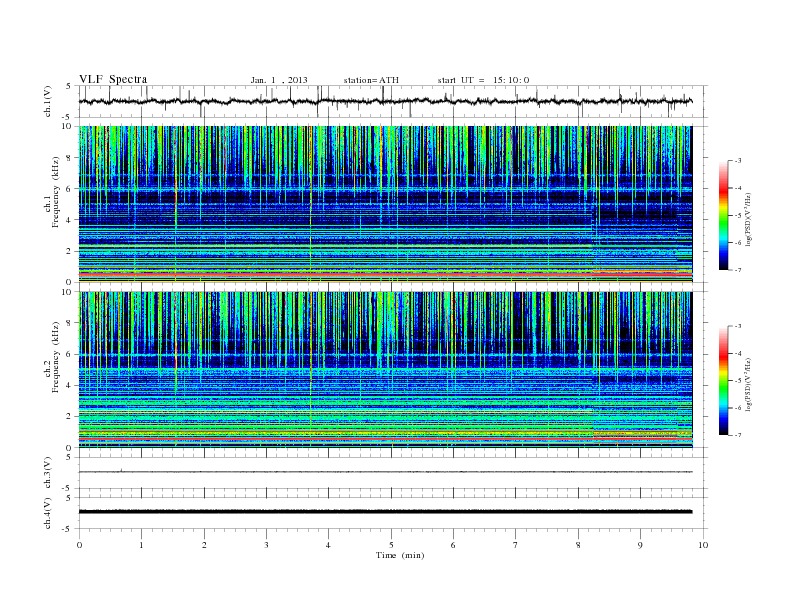Image resolution: width=792 pixels, height=612 pixels.
Task: Click the ch.4 thick voltage trace panel
Action: point(392,513)
